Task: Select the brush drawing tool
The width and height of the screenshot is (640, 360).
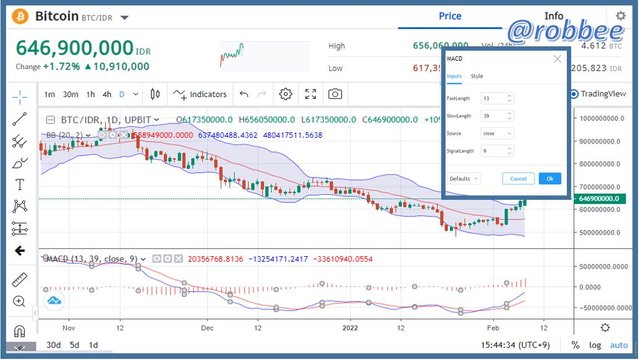Action: click(19, 163)
